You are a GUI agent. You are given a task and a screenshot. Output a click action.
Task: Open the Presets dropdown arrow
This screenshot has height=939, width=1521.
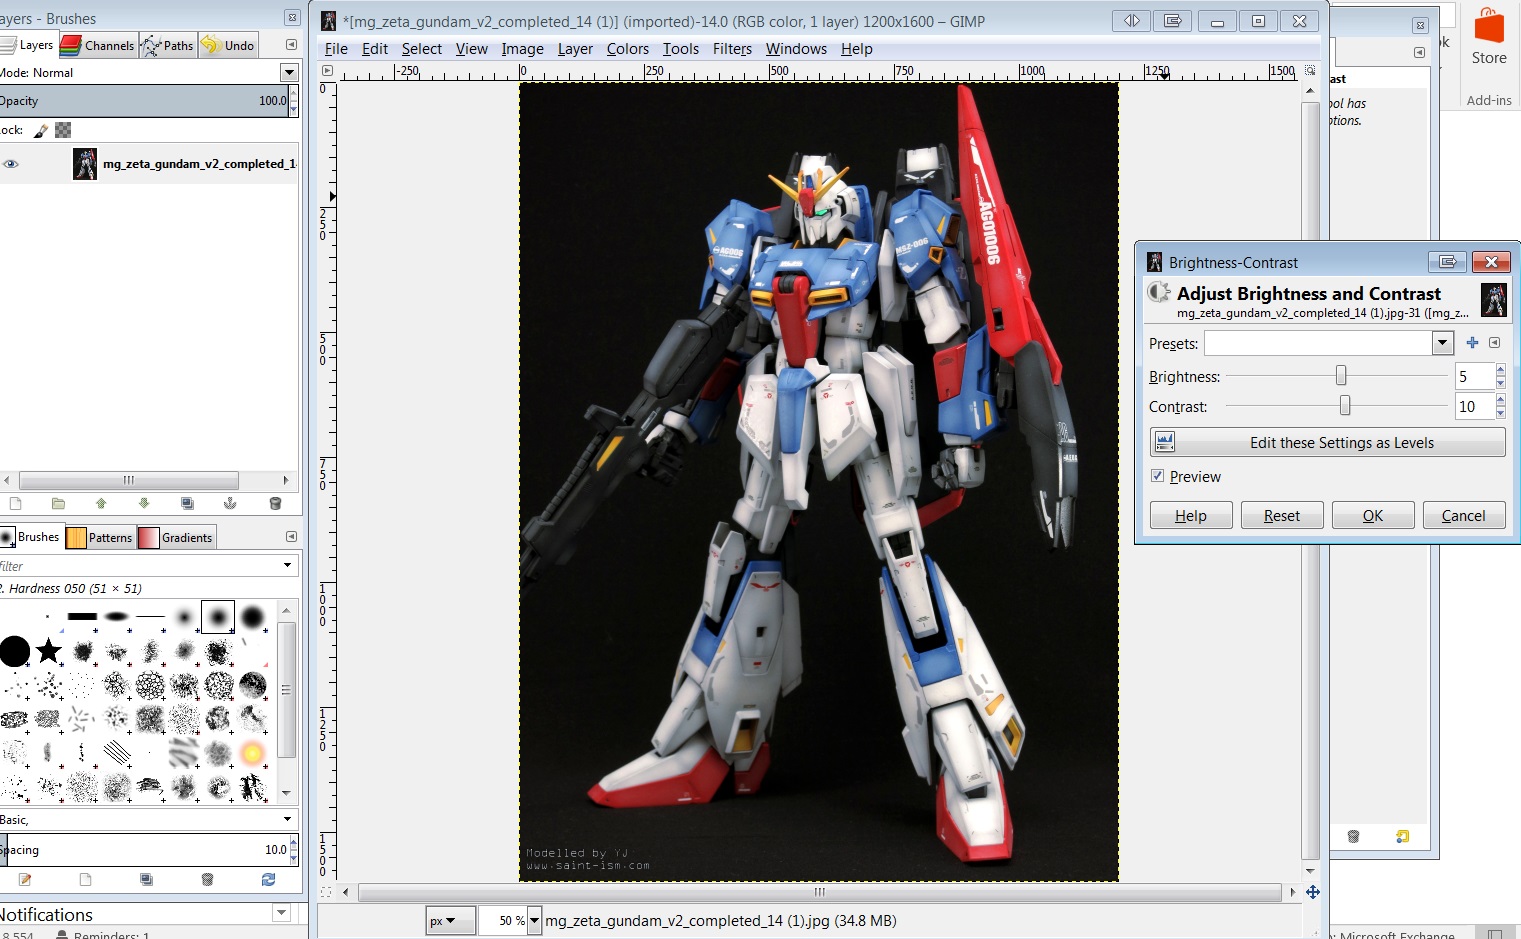tap(1442, 343)
